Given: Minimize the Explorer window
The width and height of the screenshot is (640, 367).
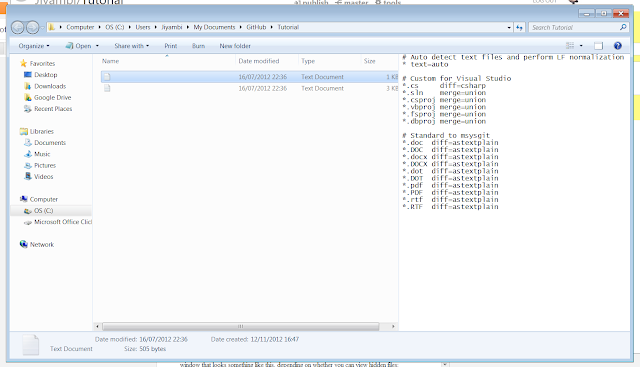Looking at the screenshot, I should tap(586, 13).
